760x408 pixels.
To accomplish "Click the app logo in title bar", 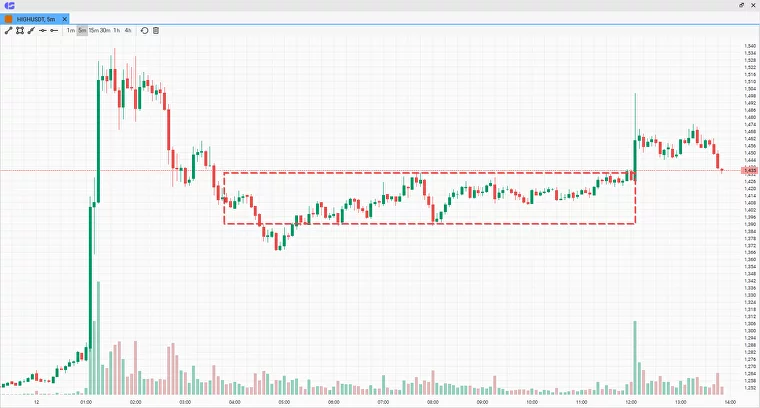I will pos(9,5).
